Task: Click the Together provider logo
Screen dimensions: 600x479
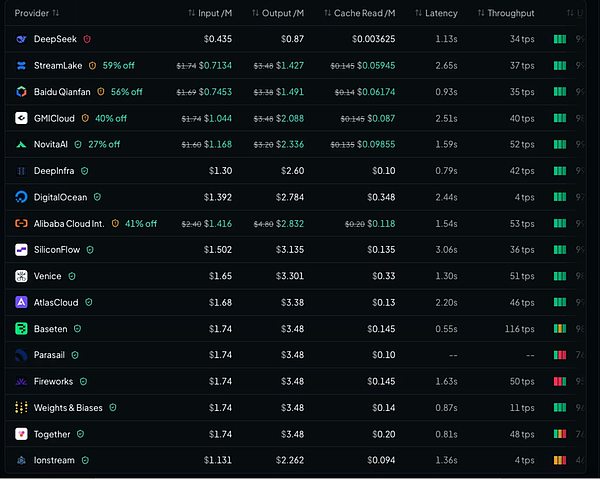Action: [21, 434]
